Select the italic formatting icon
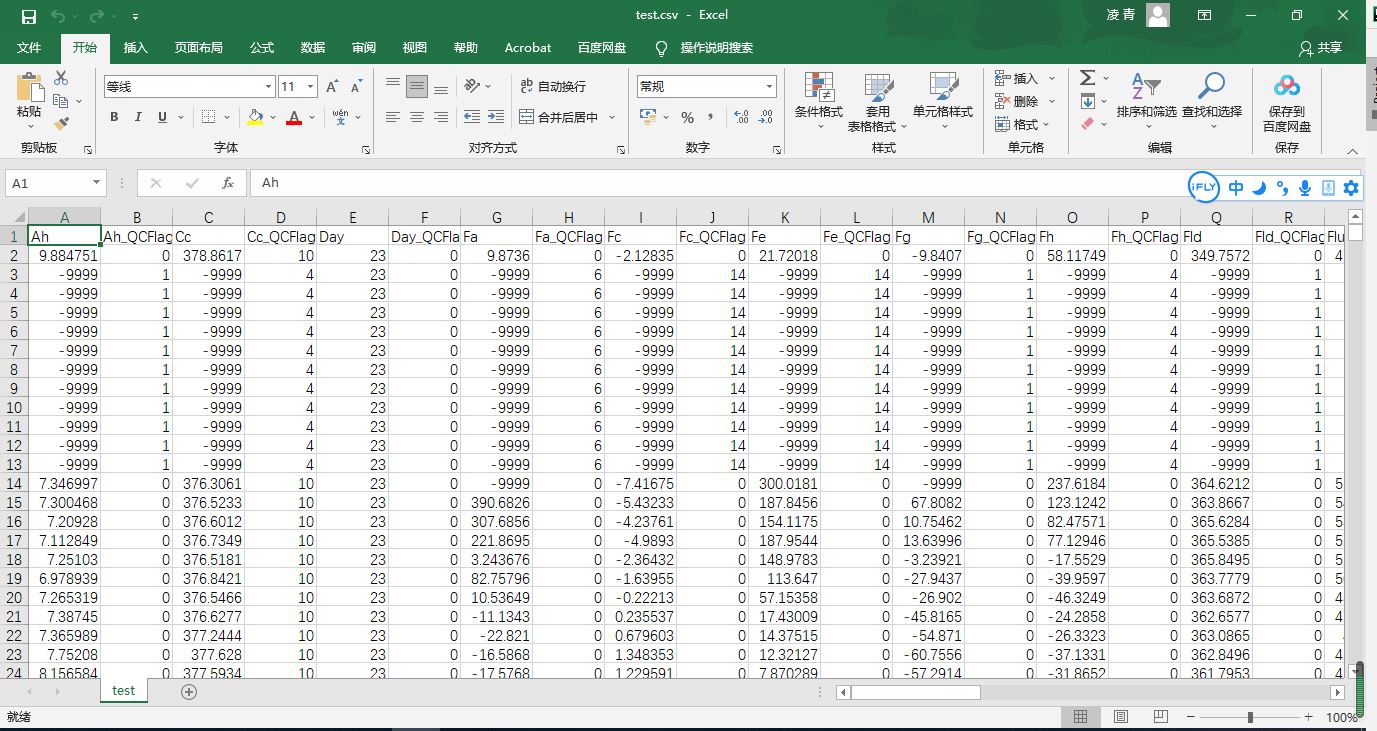Image resolution: width=1377 pixels, height=731 pixels. click(x=136, y=117)
